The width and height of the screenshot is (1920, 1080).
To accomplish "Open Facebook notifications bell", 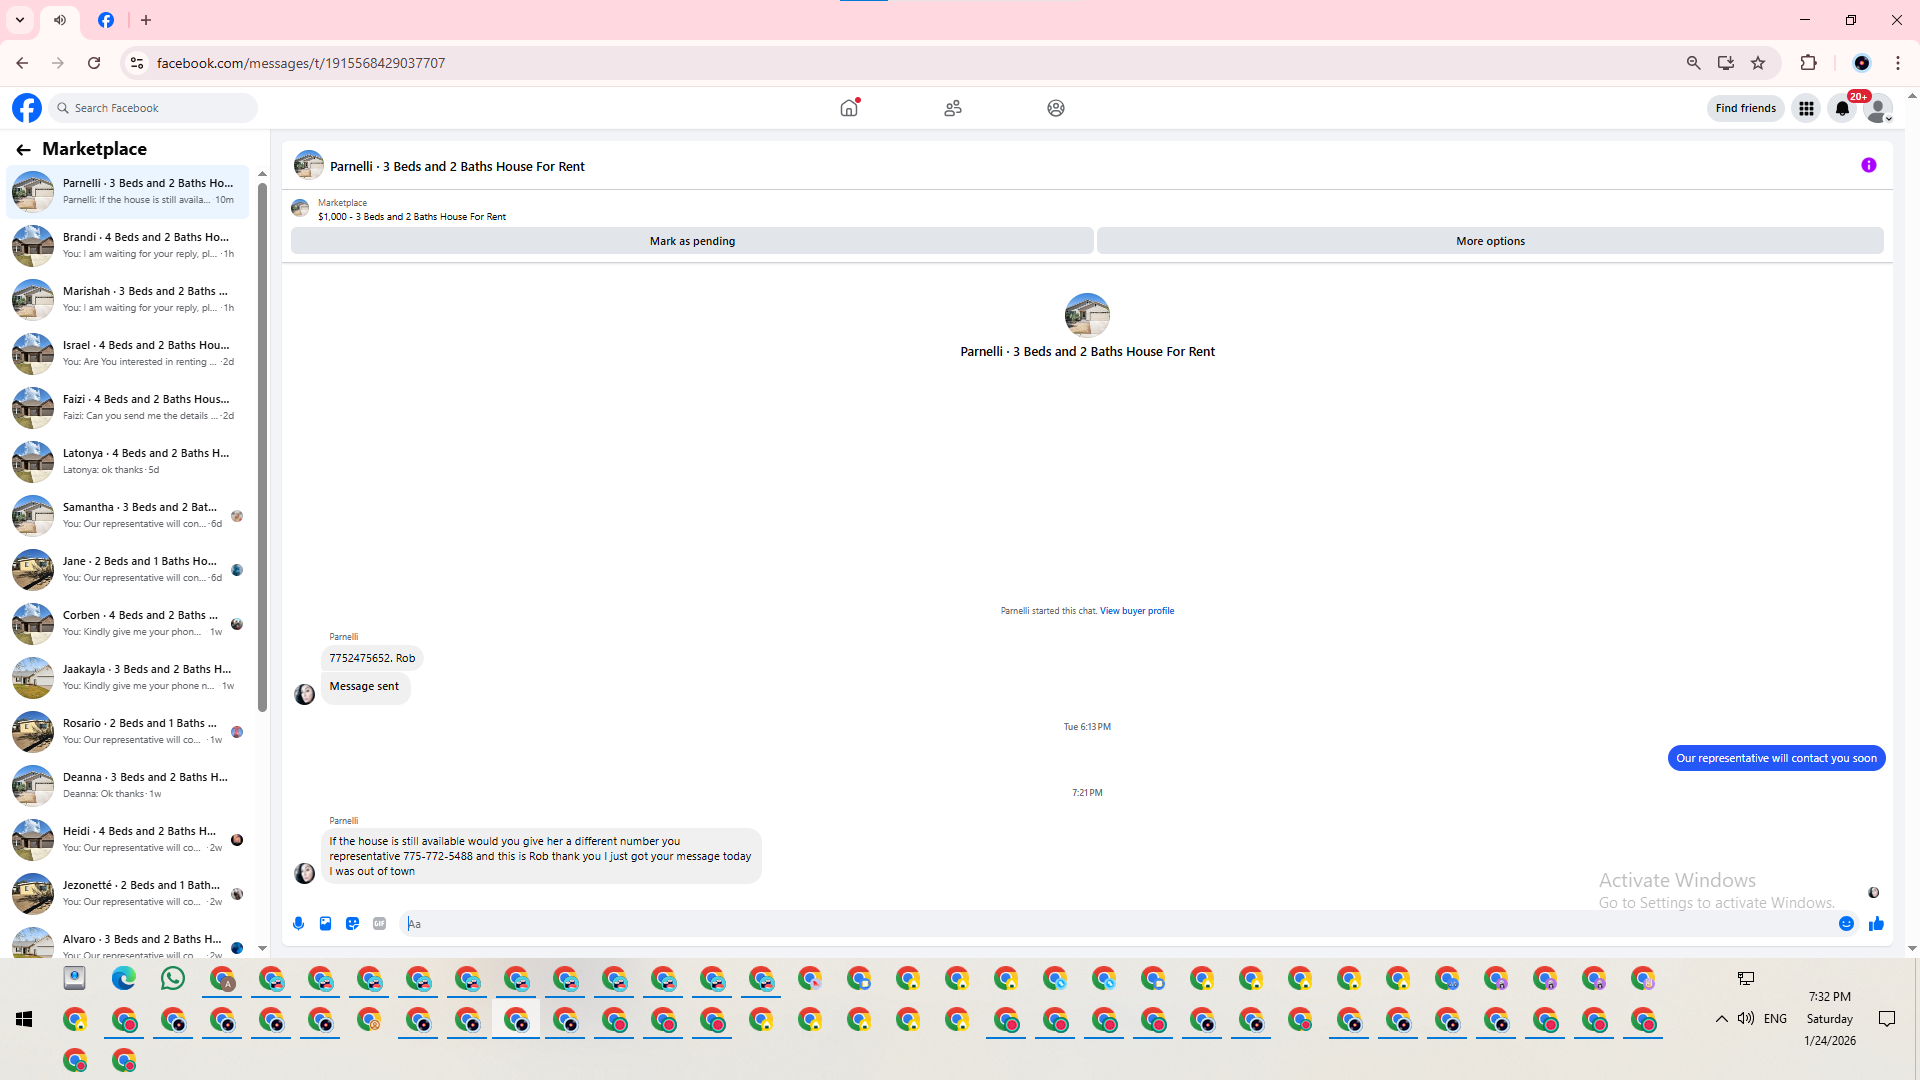I will pyautogui.click(x=1842, y=108).
